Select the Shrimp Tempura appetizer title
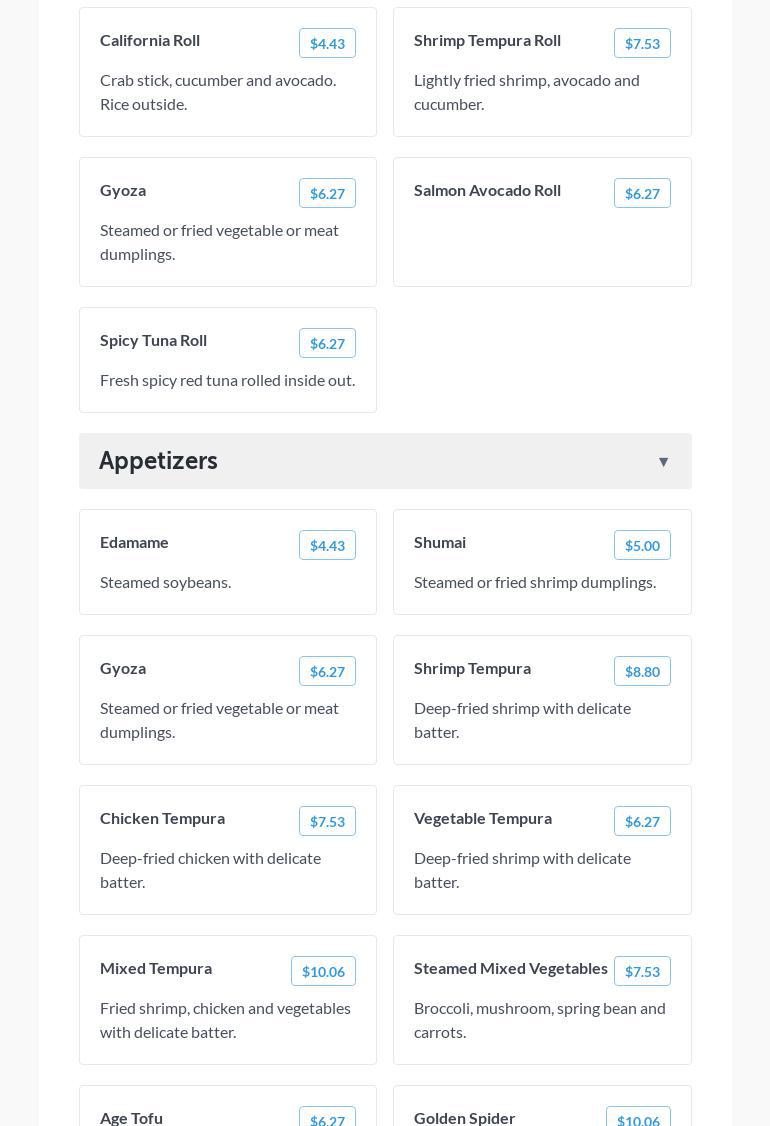 [x=472, y=668]
